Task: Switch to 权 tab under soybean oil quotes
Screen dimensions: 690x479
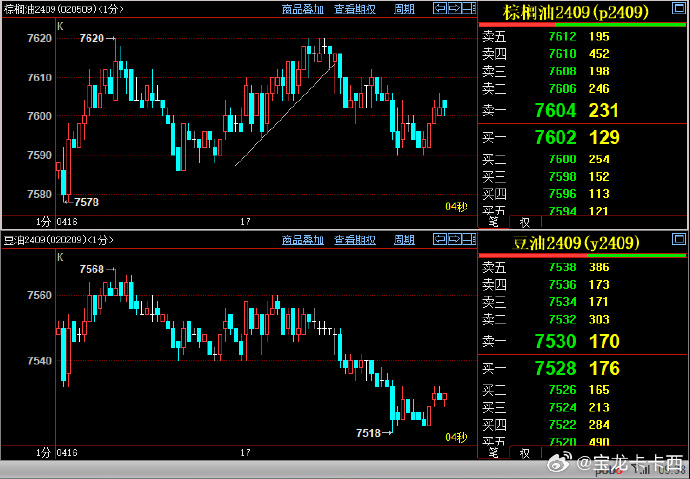Action: point(524,453)
